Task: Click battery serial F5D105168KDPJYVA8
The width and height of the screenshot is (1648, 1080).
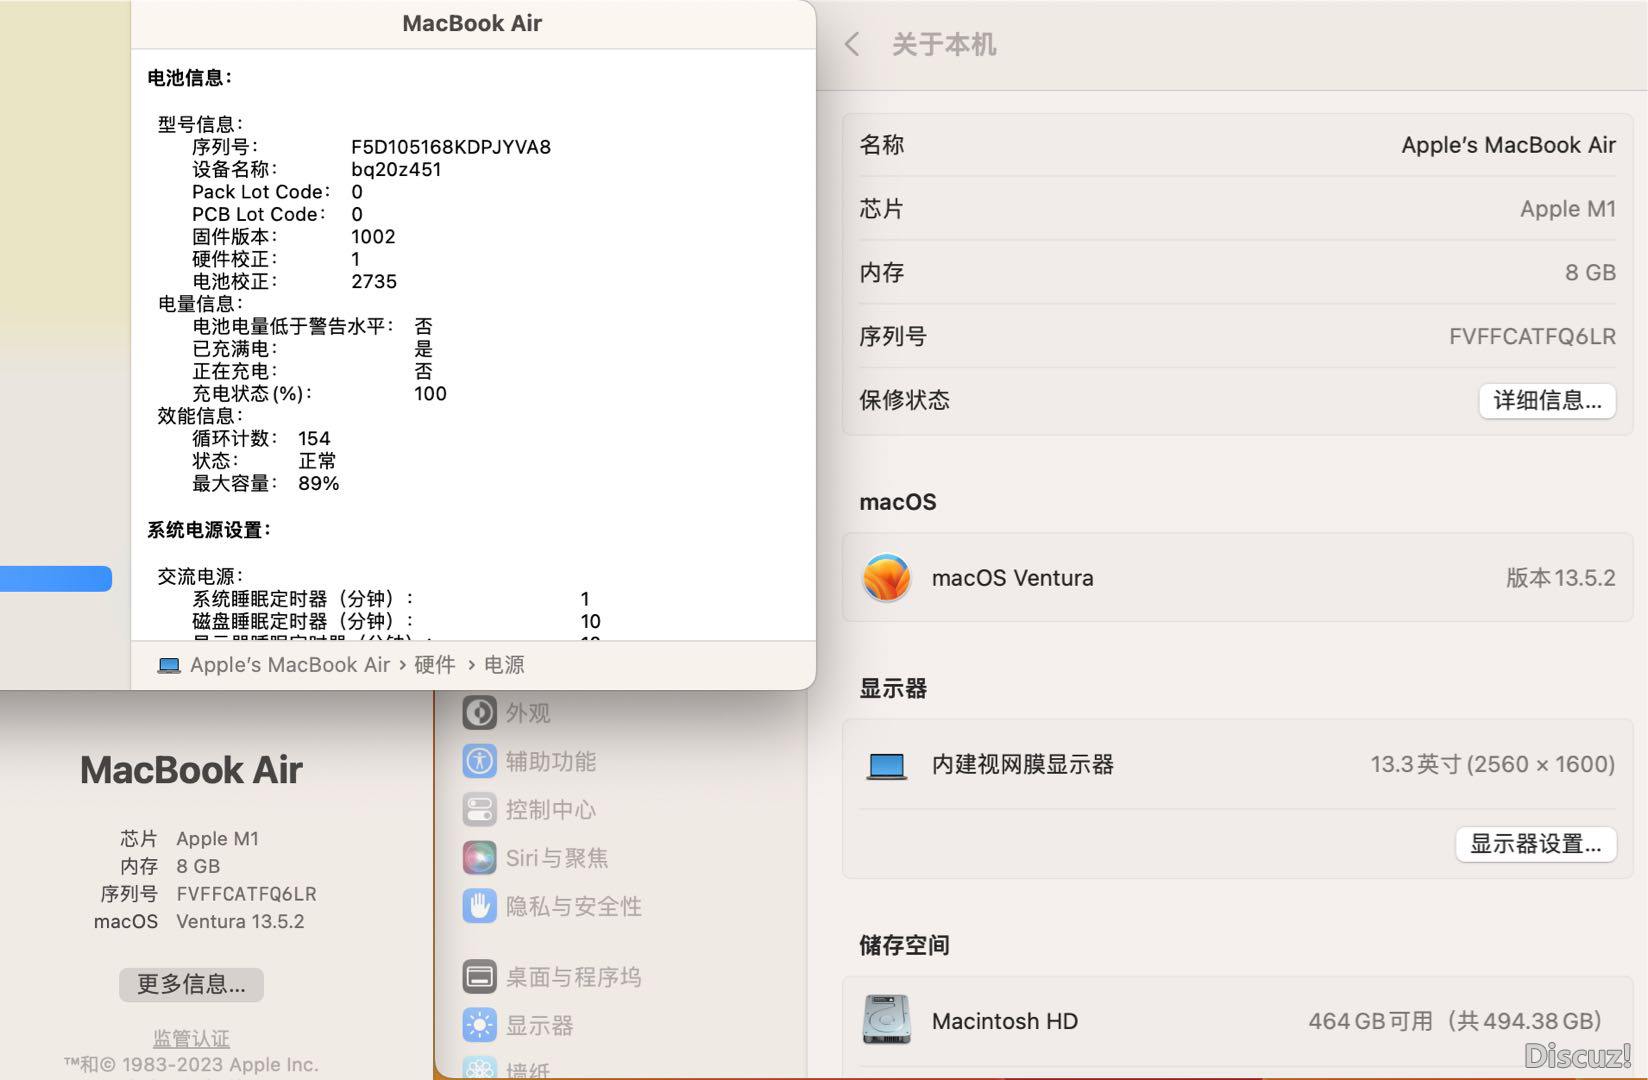Action: (451, 147)
